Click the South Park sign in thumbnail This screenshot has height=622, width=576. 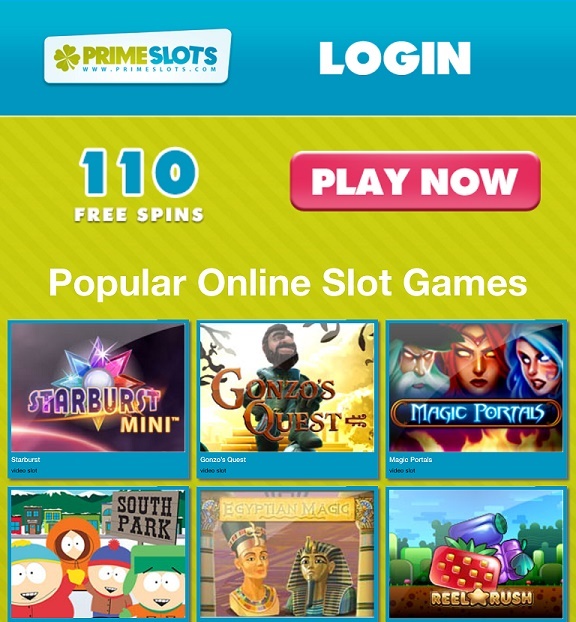[144, 517]
